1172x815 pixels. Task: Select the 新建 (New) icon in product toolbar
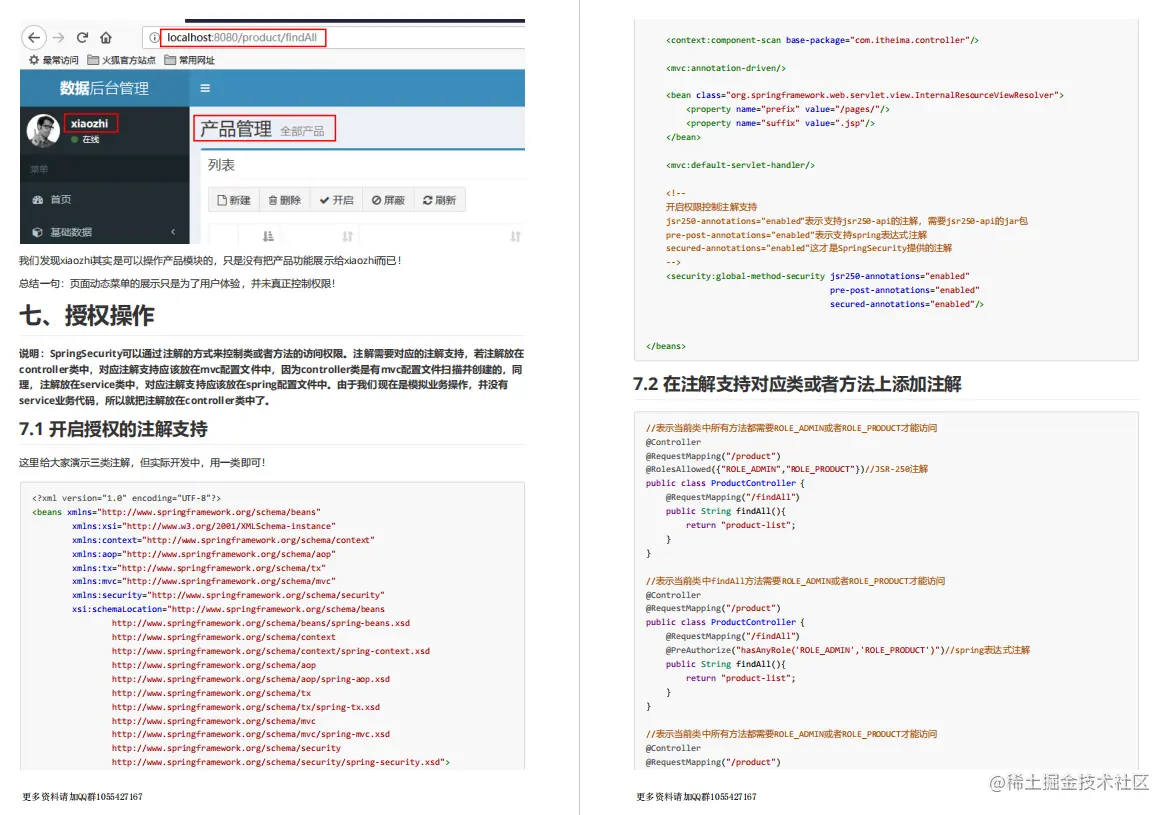[222, 199]
